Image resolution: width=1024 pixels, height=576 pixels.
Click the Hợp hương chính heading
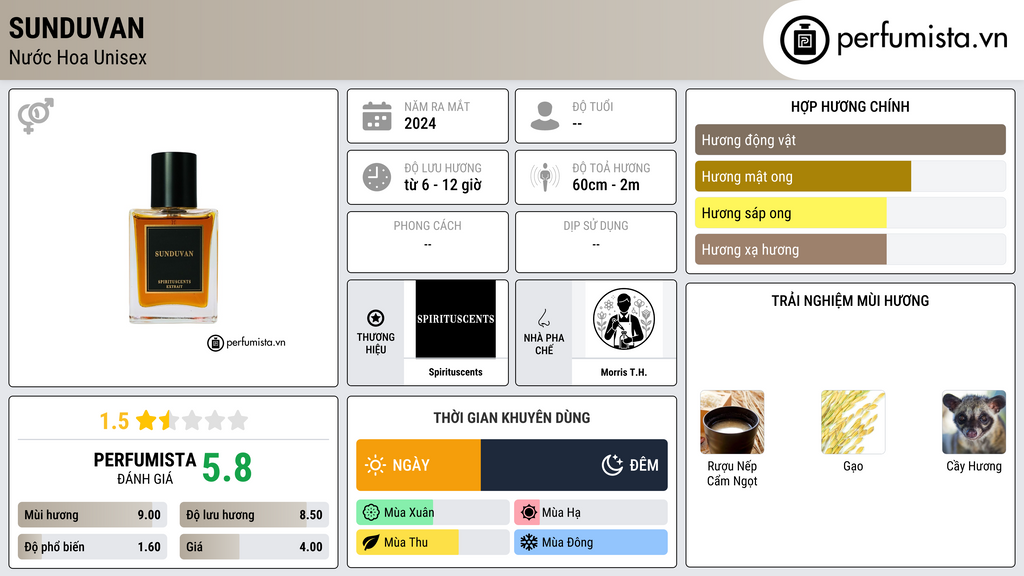[850, 106]
